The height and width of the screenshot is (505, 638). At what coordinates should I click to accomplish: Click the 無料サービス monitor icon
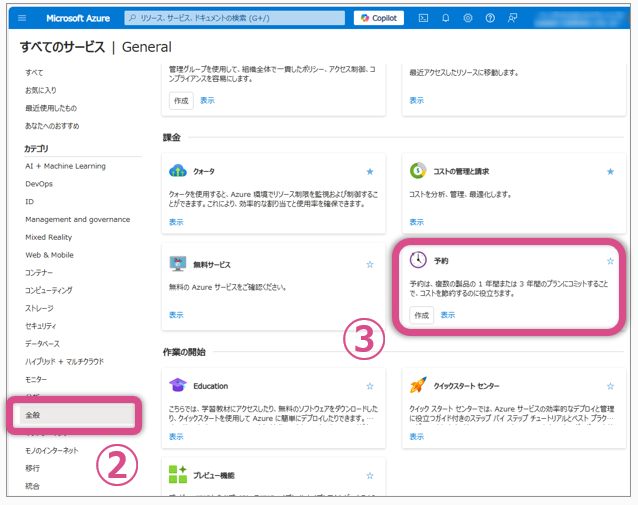click(178, 264)
